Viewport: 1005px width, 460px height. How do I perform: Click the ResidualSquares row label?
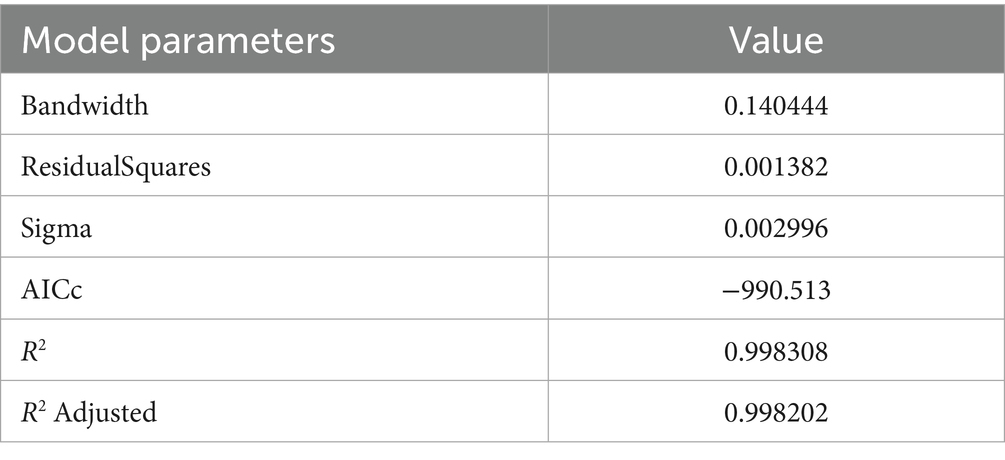(x=116, y=166)
